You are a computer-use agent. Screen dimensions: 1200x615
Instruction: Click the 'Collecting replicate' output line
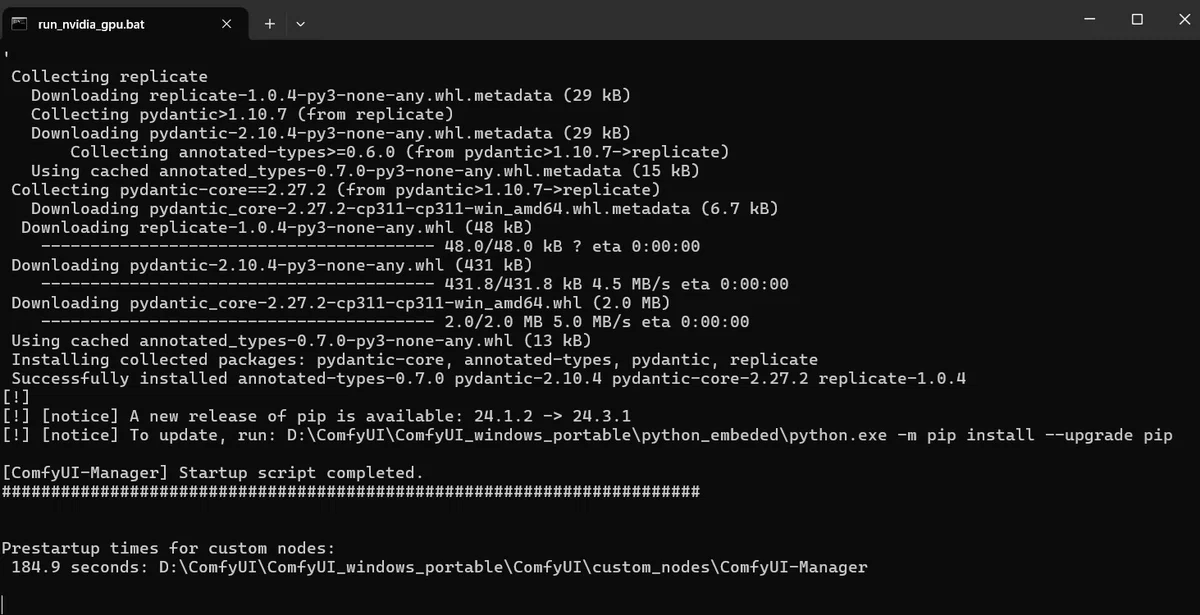110,77
